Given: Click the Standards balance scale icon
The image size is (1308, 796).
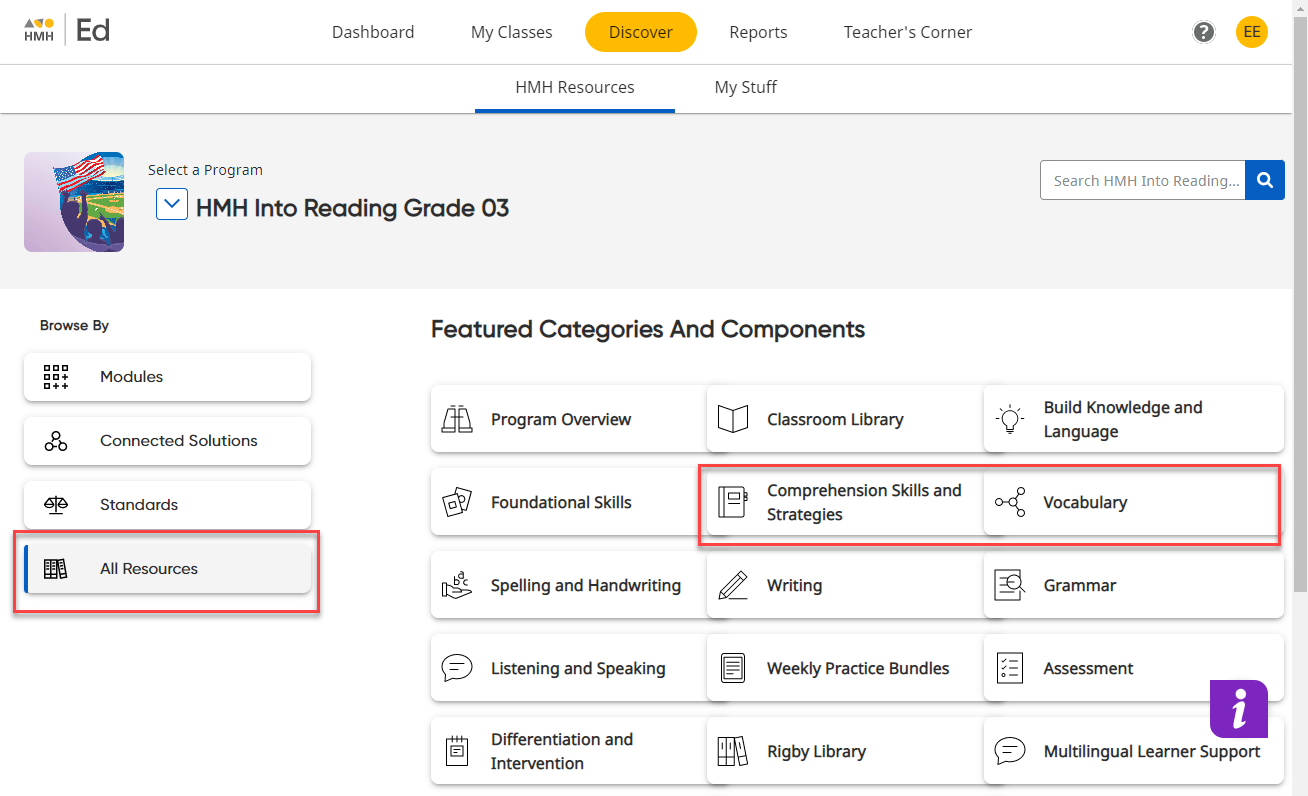Looking at the screenshot, I should [55, 505].
